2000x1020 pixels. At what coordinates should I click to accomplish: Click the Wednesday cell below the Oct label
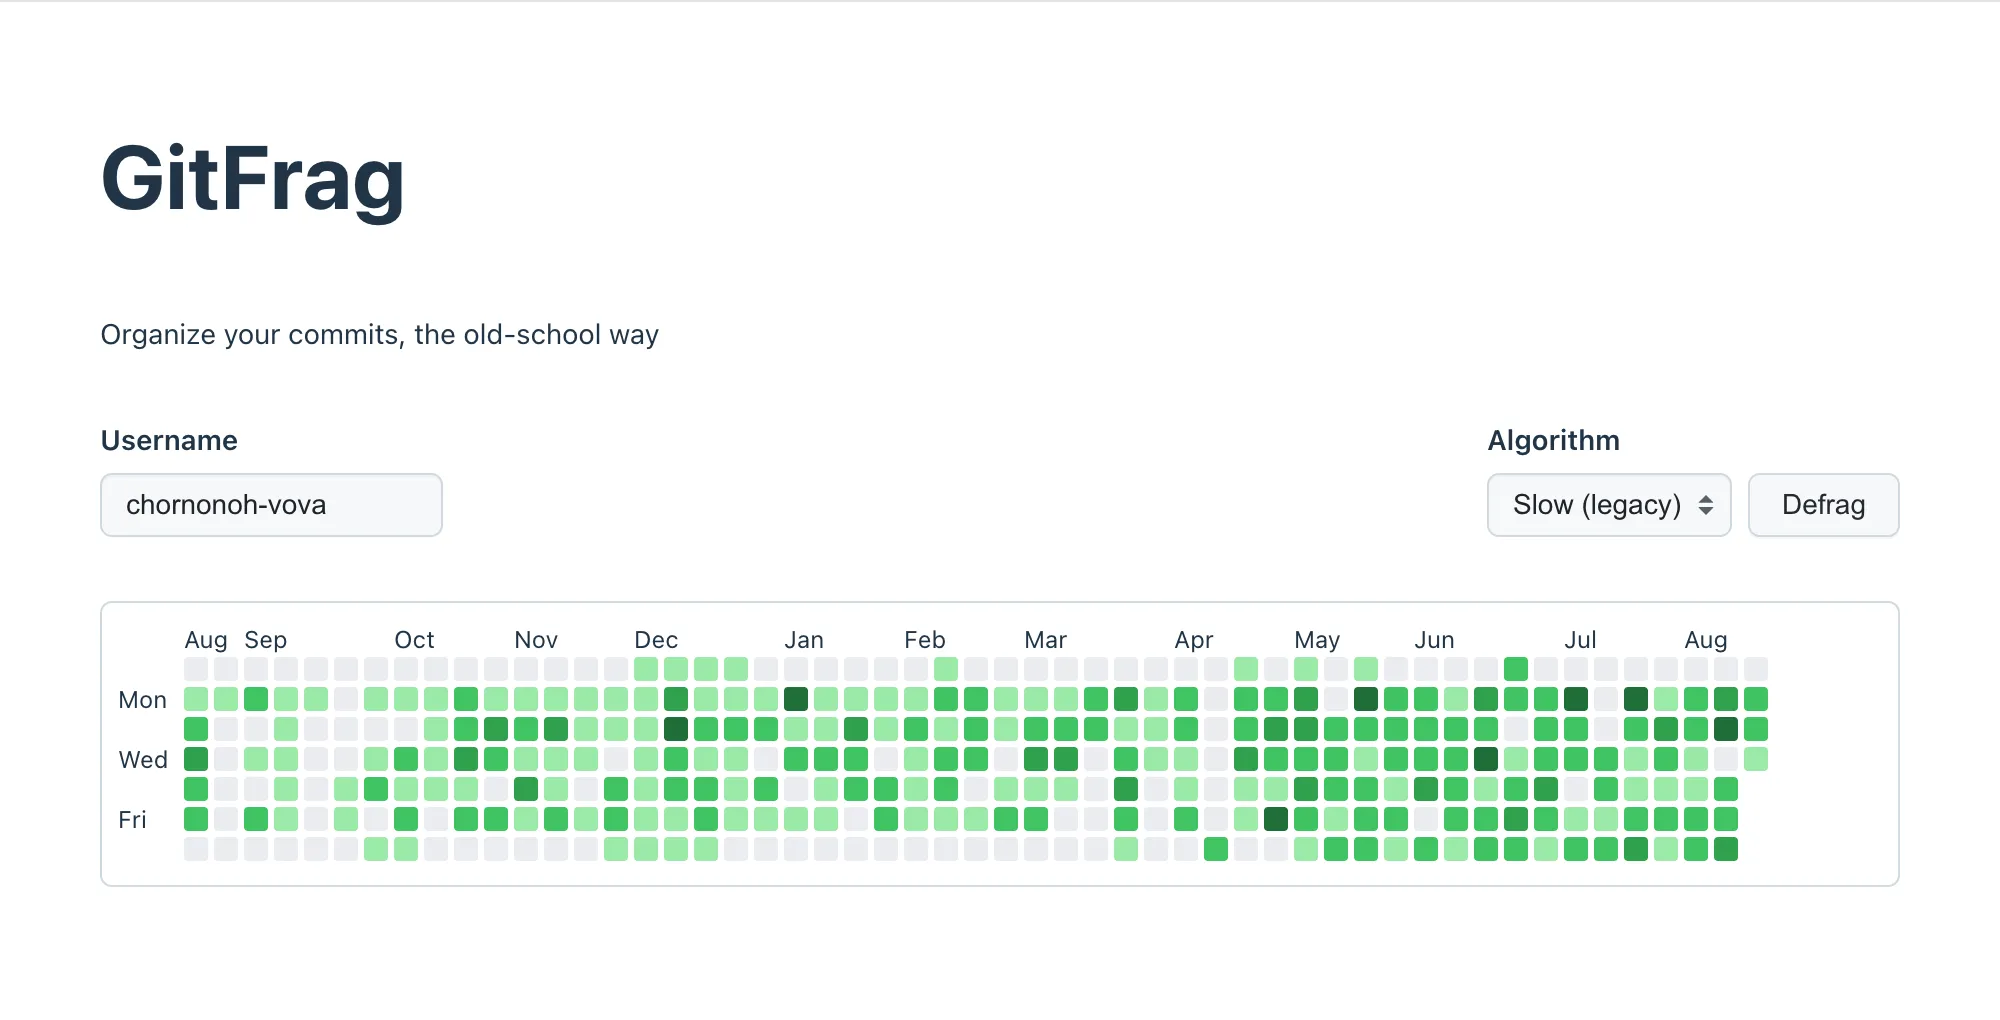tap(406, 759)
